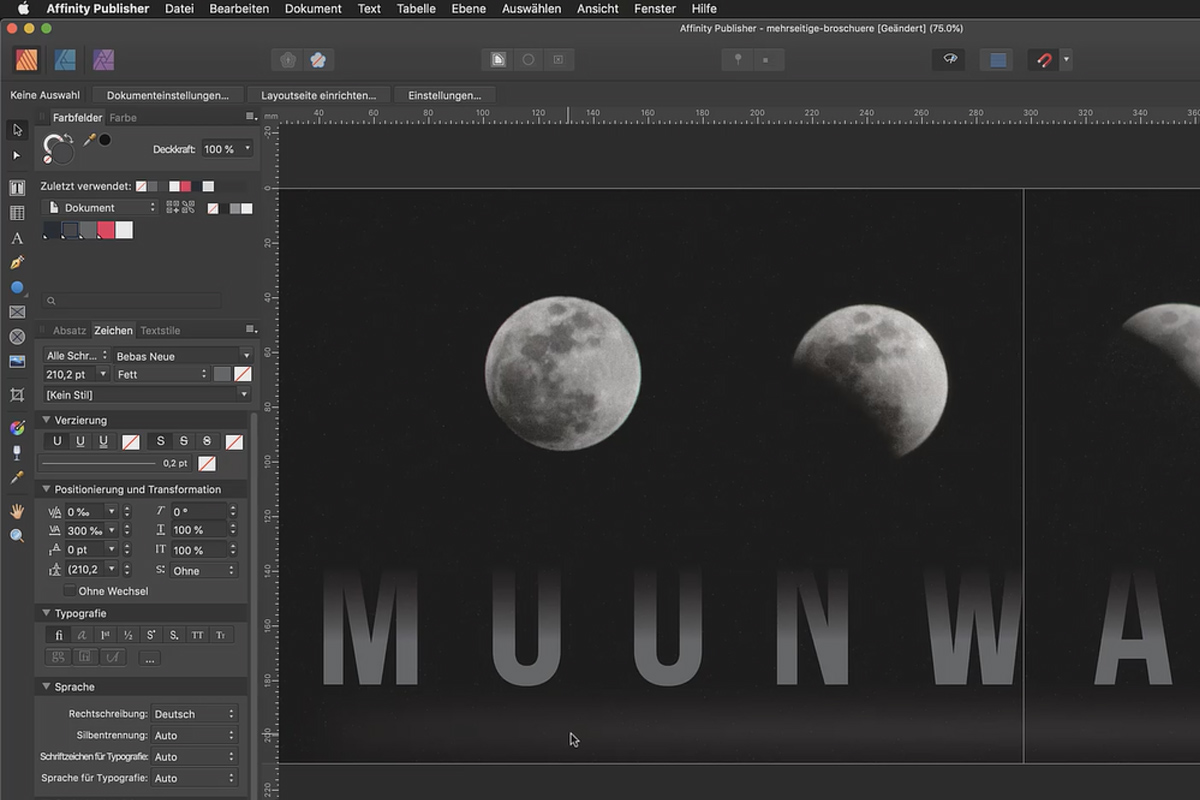Switch to the Designer persona icon
Image resolution: width=1200 pixels, height=800 pixels.
coord(65,60)
